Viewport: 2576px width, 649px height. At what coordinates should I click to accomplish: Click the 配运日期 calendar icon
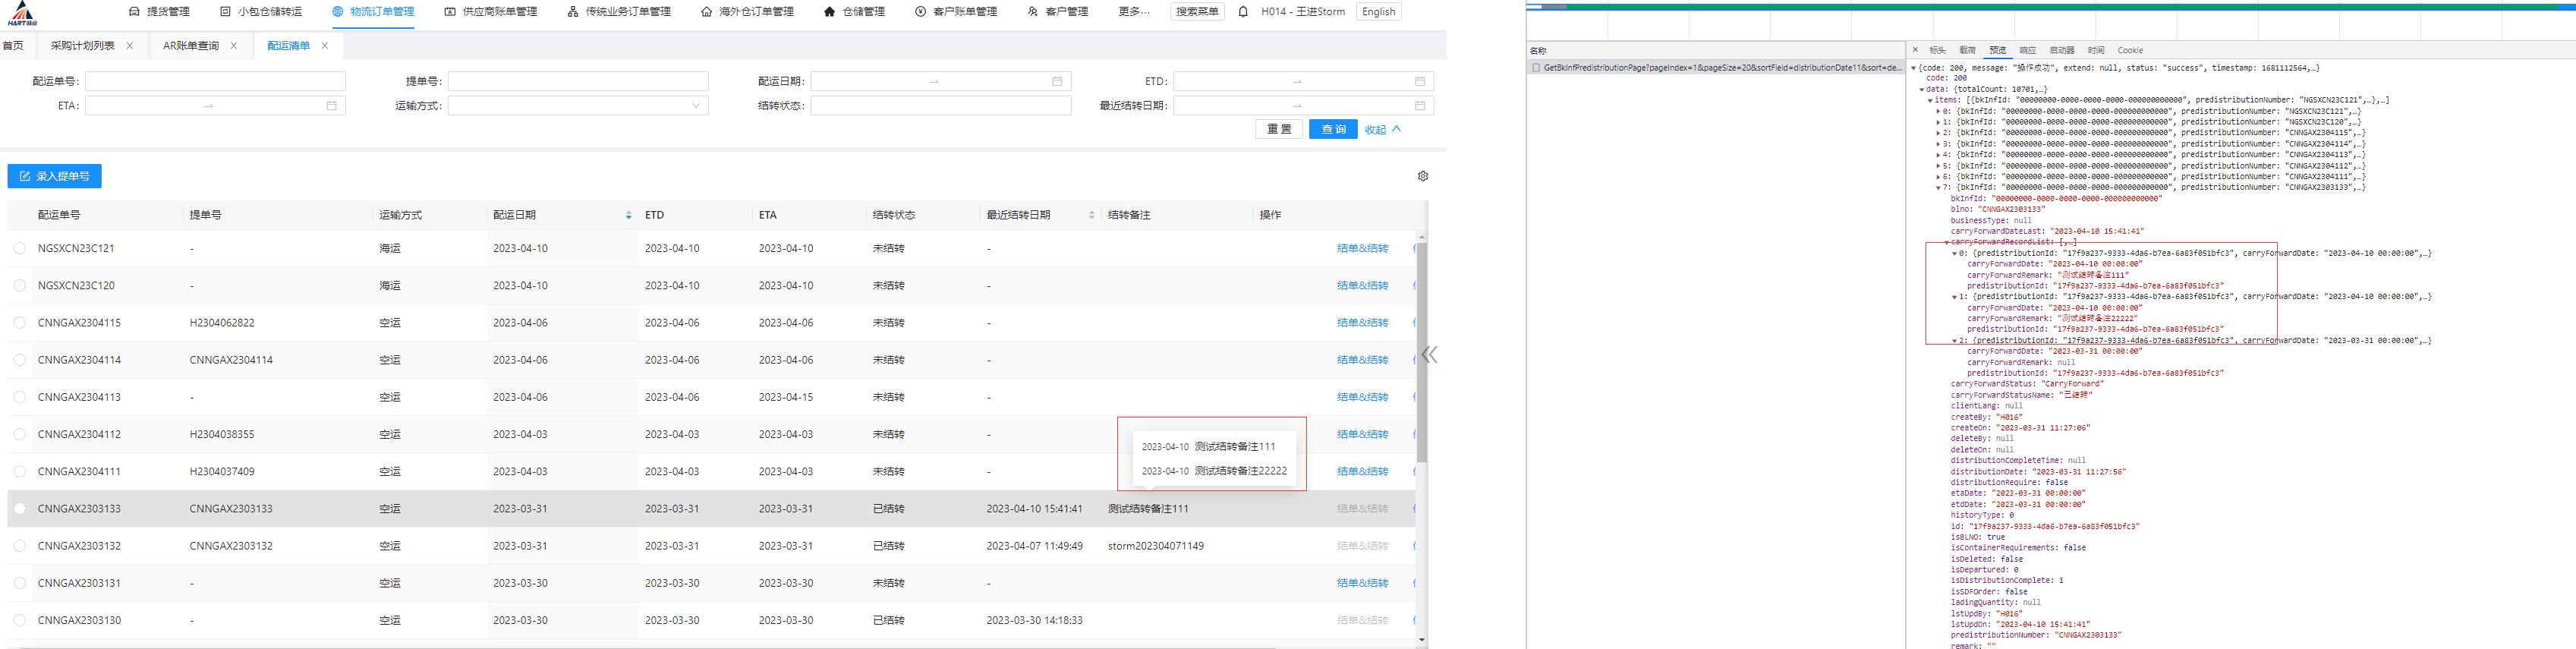(x=1057, y=81)
